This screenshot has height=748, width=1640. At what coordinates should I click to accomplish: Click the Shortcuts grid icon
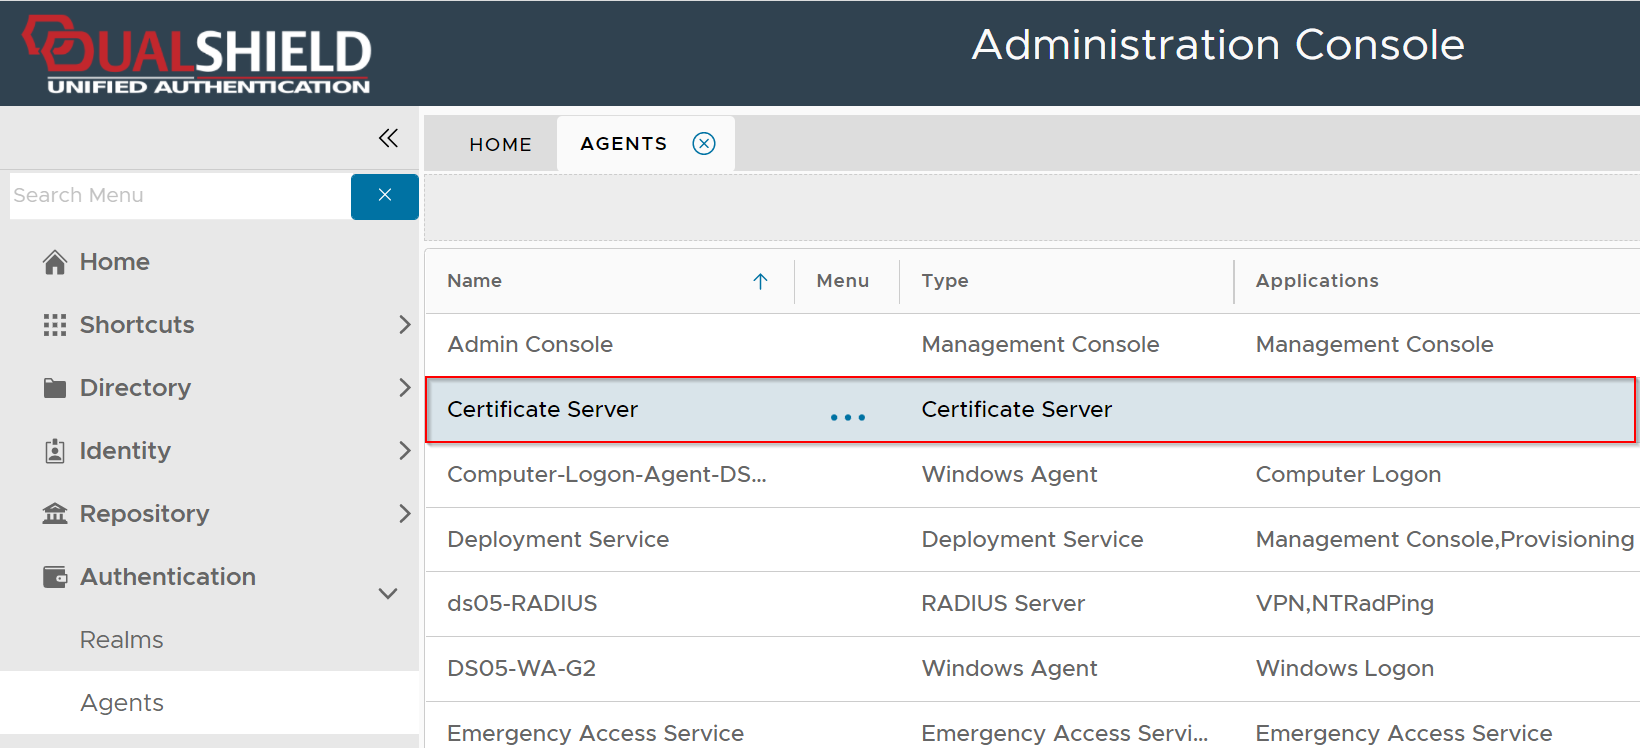55,325
